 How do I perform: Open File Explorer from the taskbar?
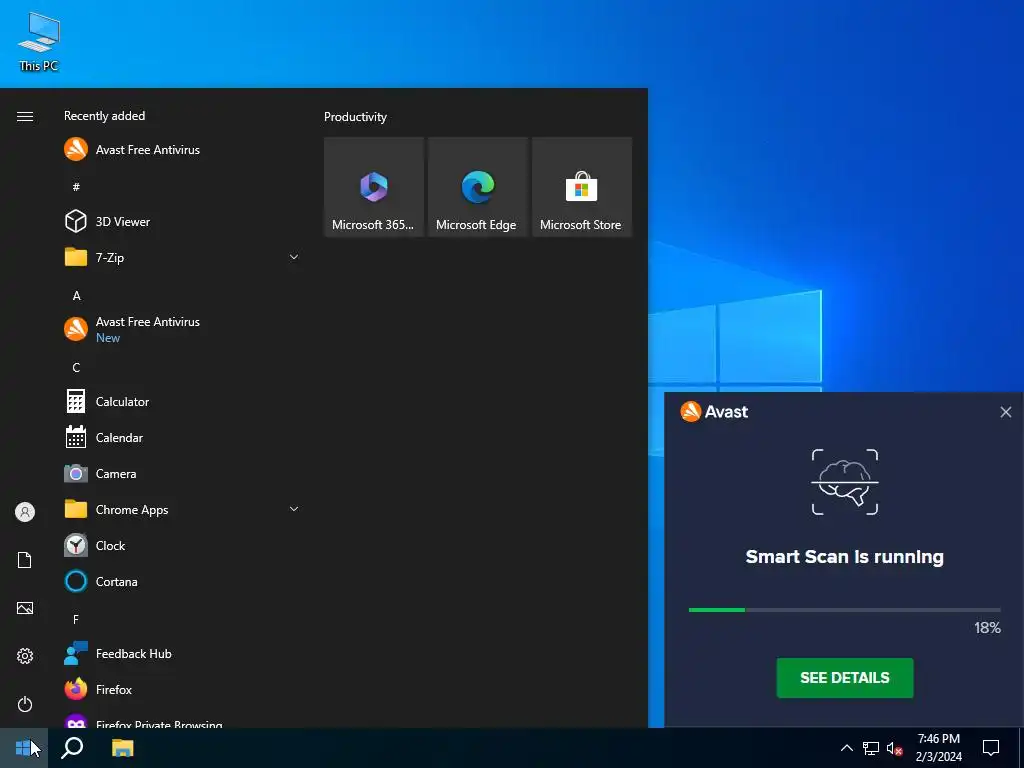click(122, 748)
